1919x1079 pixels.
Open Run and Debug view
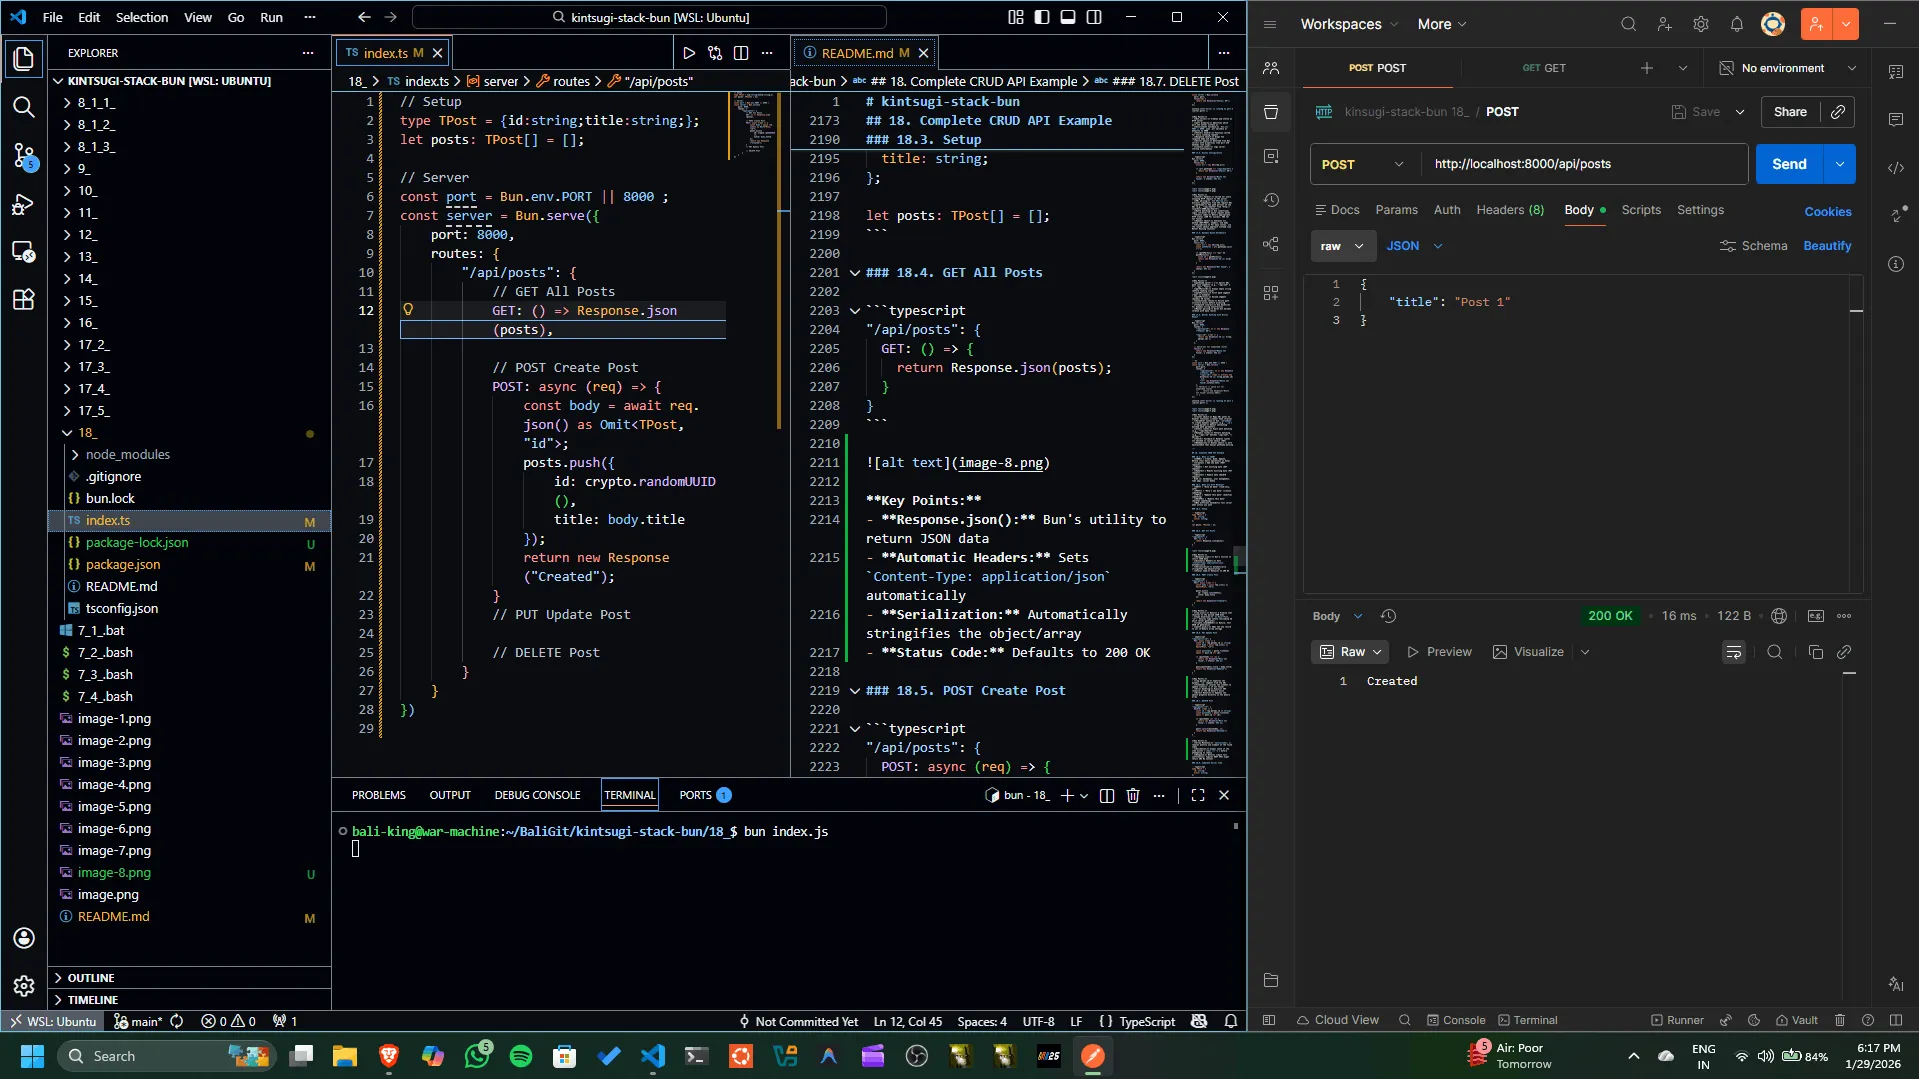(24, 205)
